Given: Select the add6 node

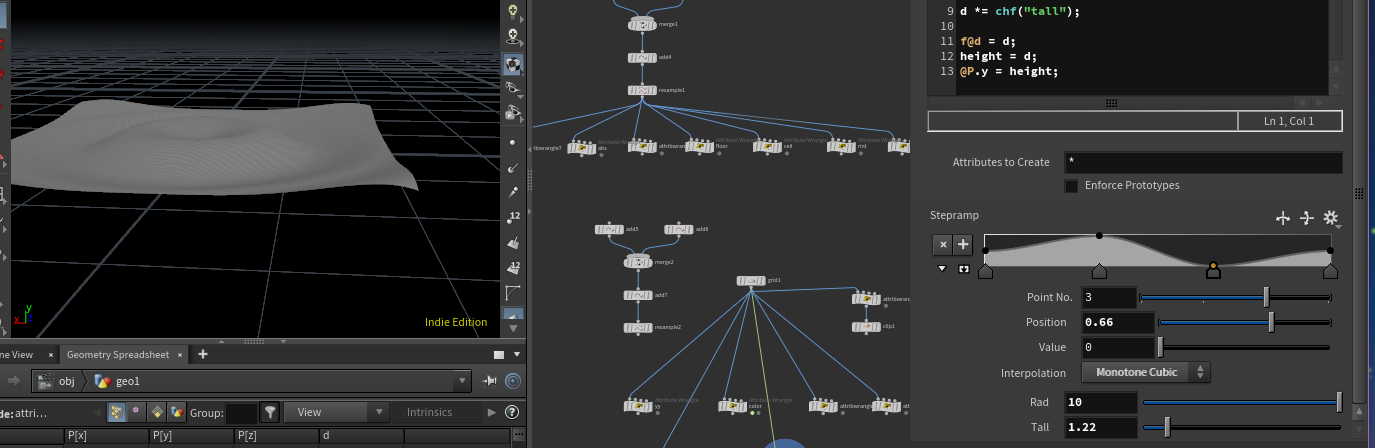Looking at the screenshot, I should point(679,230).
